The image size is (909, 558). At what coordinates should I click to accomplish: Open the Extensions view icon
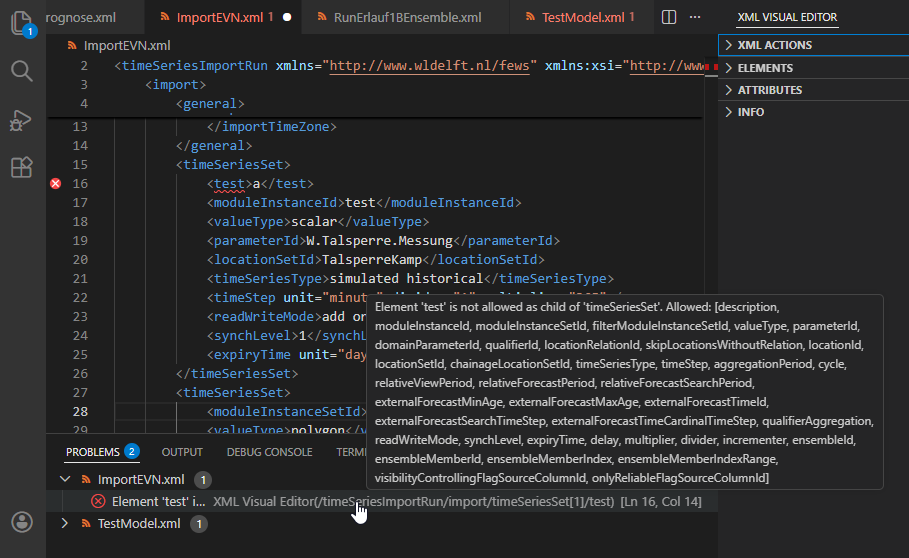[x=22, y=167]
